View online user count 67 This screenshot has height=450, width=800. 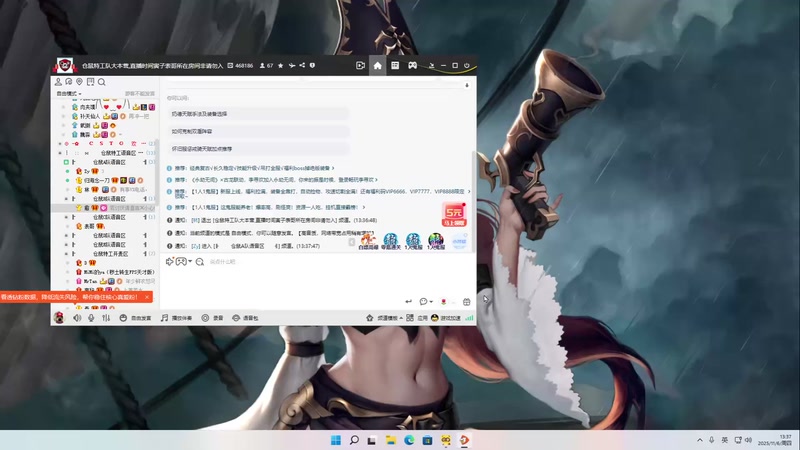pos(266,65)
